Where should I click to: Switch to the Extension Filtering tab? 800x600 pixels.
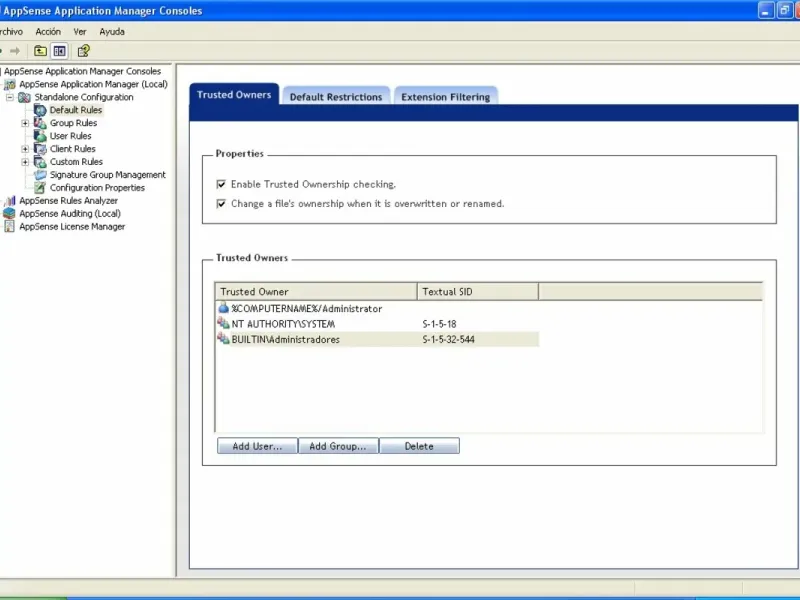click(x=445, y=96)
